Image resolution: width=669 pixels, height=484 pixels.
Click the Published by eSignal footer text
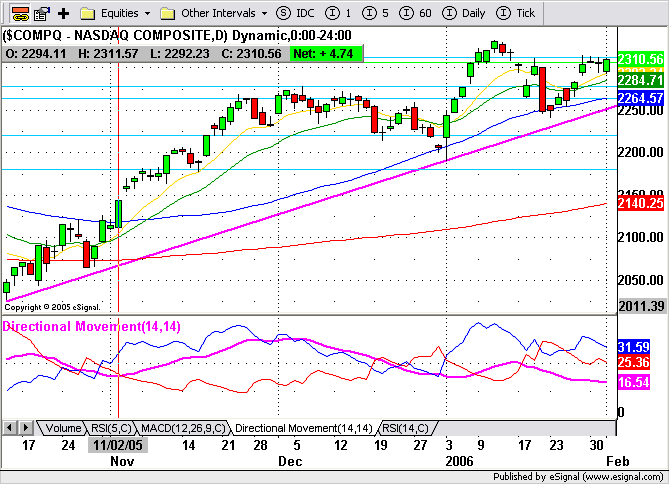[578, 477]
